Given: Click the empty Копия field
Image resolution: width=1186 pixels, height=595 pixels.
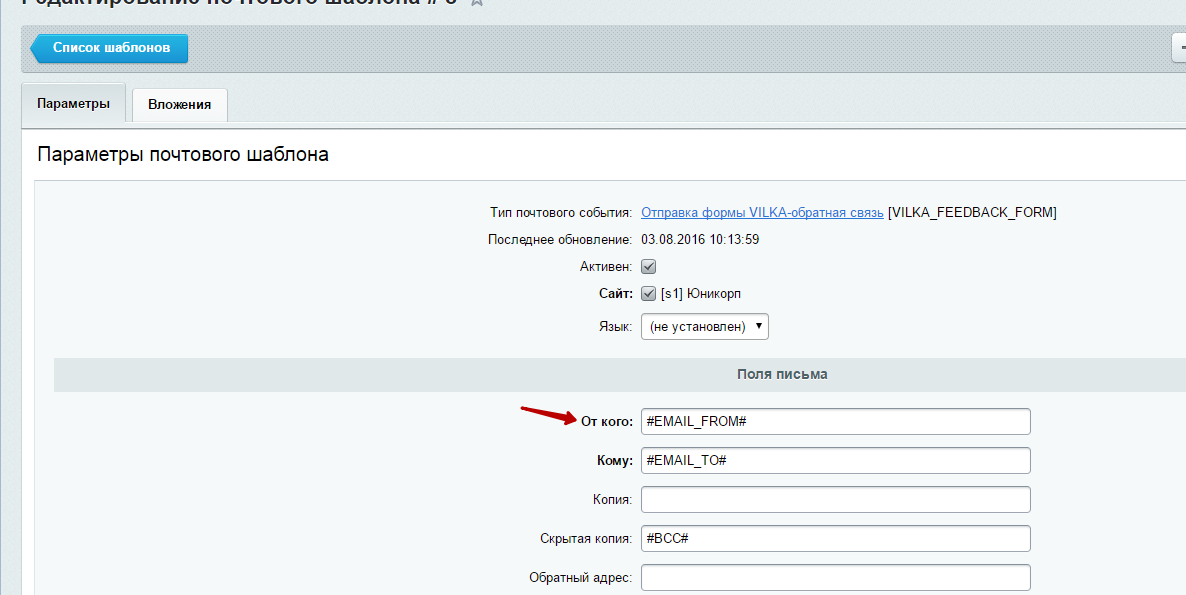Looking at the screenshot, I should coord(835,500).
